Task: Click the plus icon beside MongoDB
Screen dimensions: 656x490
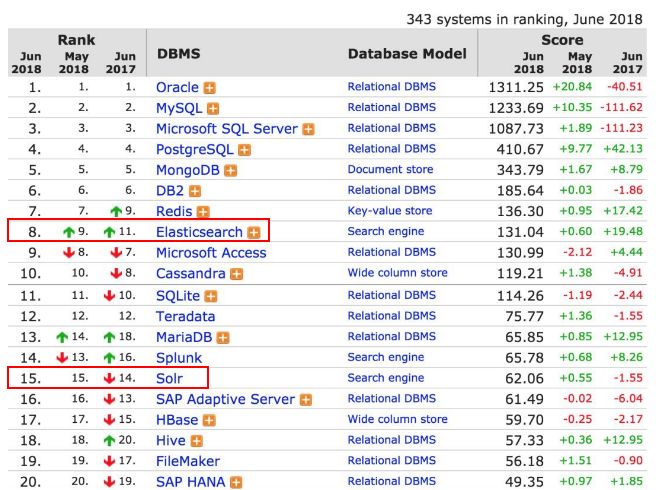Action: coord(231,171)
